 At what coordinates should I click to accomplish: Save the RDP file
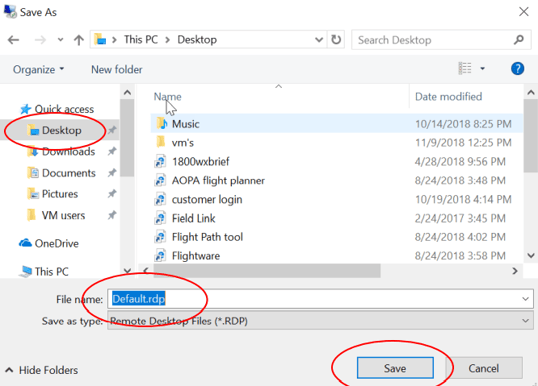(395, 368)
